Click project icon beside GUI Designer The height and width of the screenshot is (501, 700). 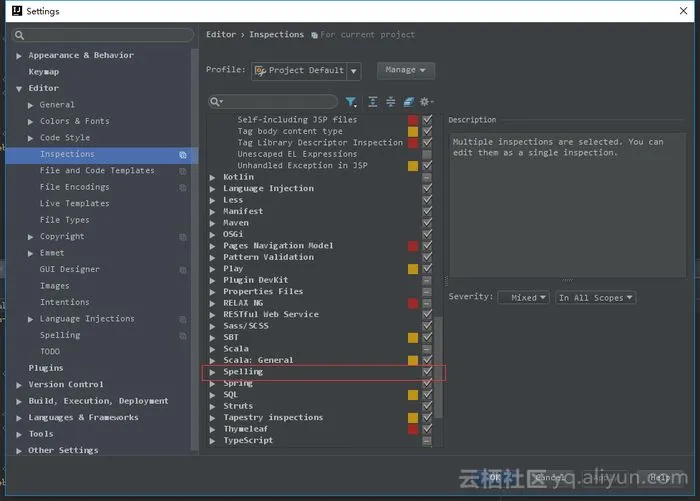pyautogui.click(x=183, y=270)
